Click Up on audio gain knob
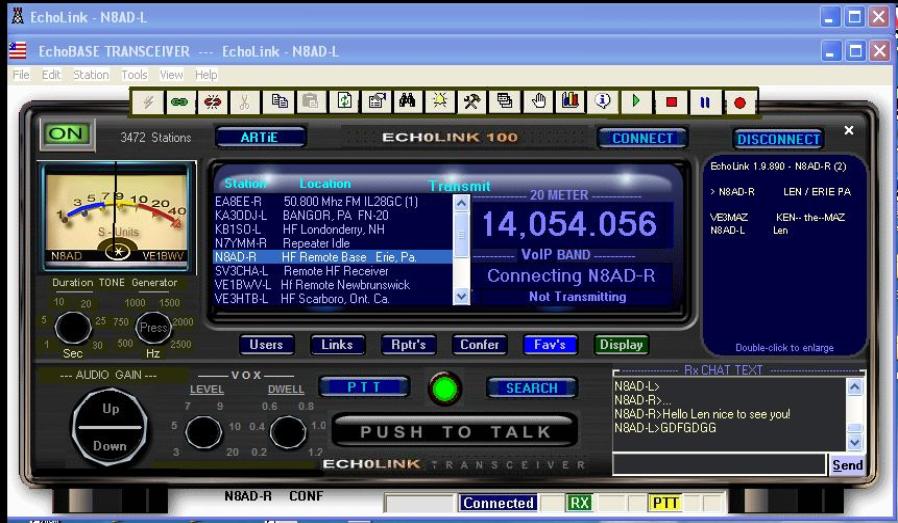 [x=111, y=409]
